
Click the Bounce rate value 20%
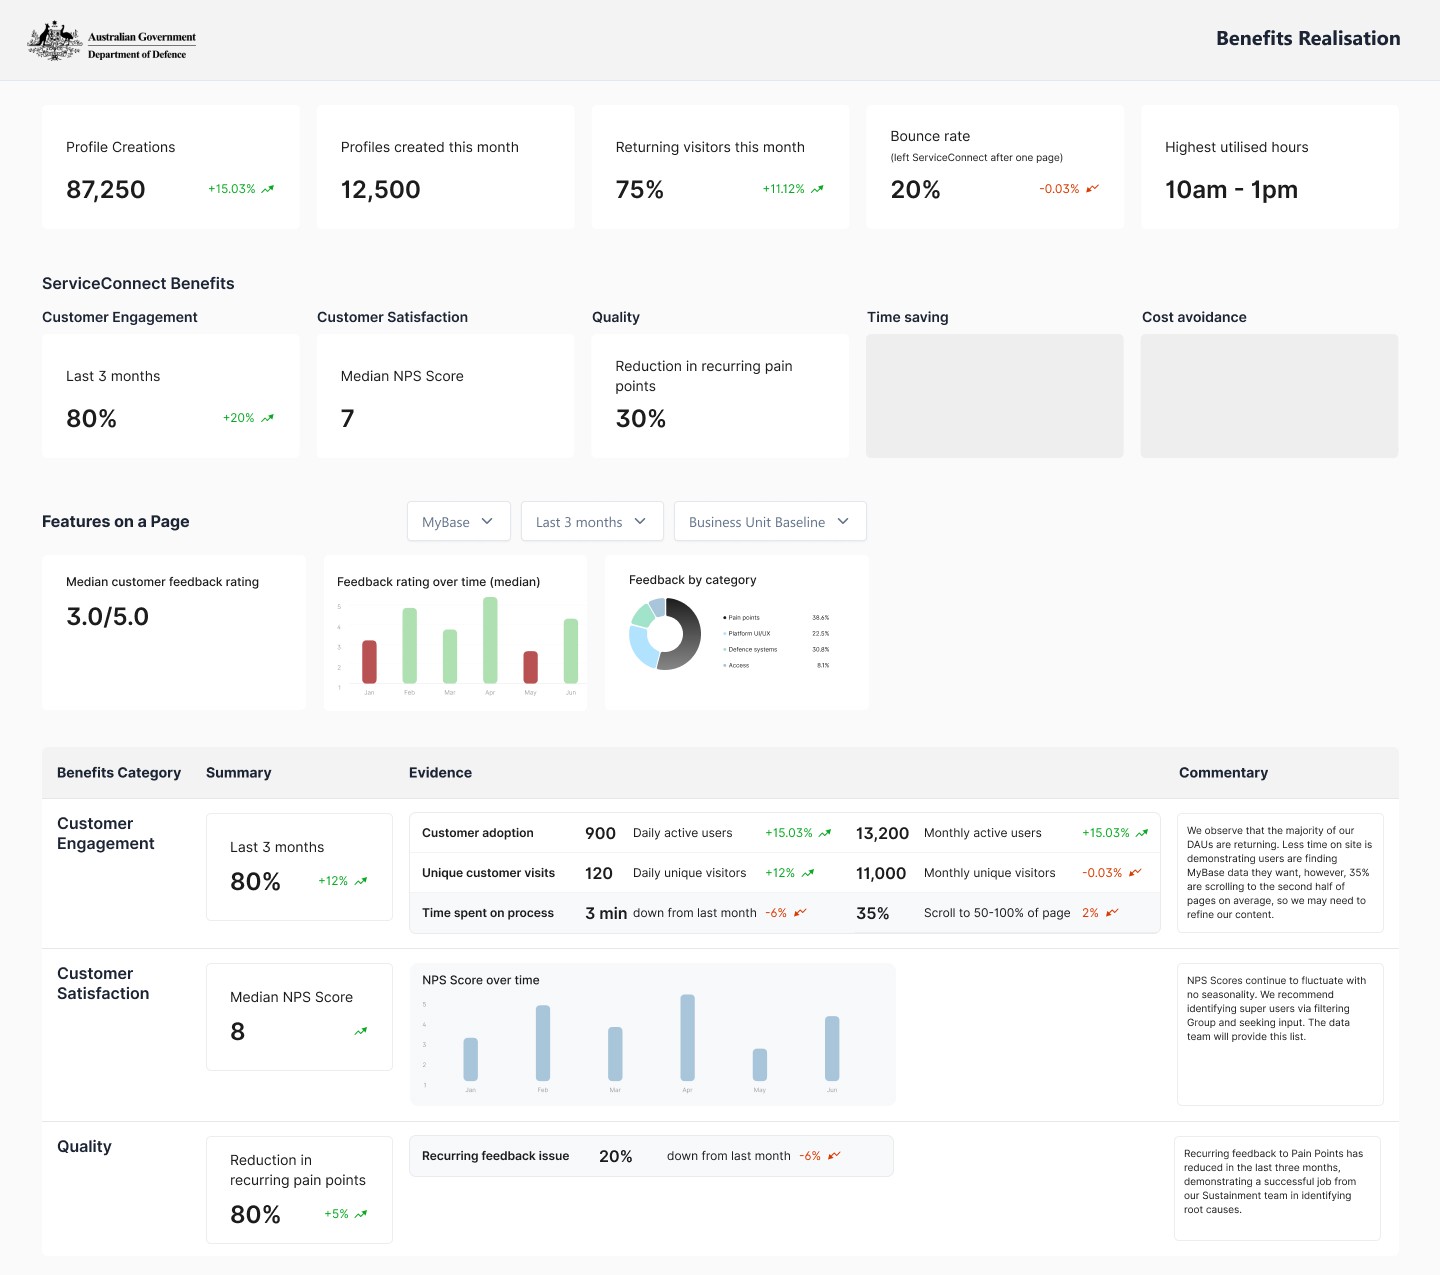(x=915, y=189)
